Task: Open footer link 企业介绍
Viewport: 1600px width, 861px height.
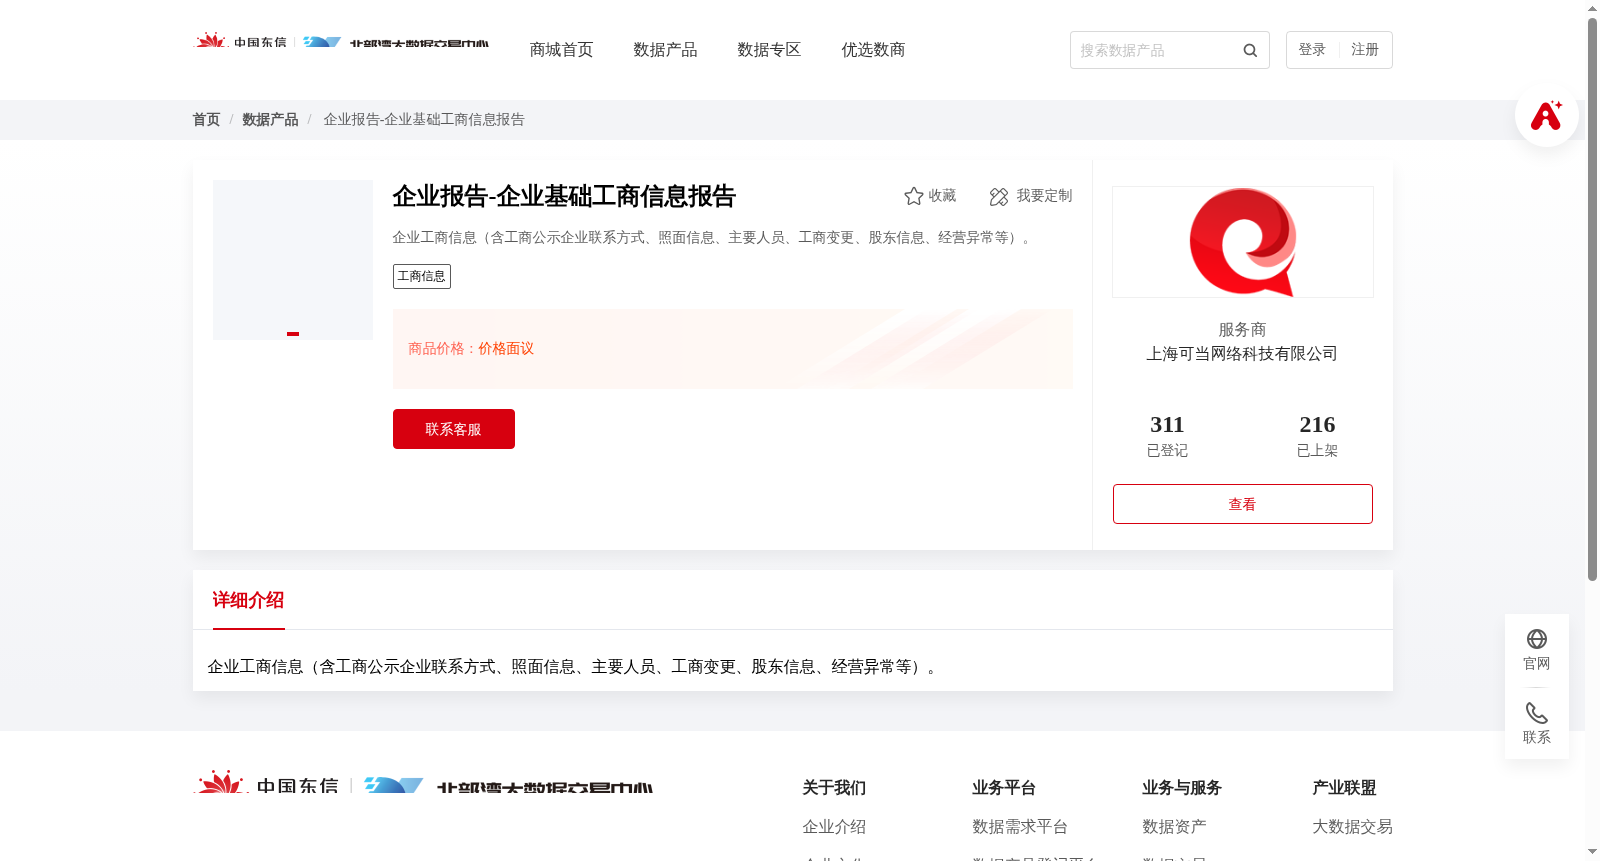Action: tap(834, 827)
